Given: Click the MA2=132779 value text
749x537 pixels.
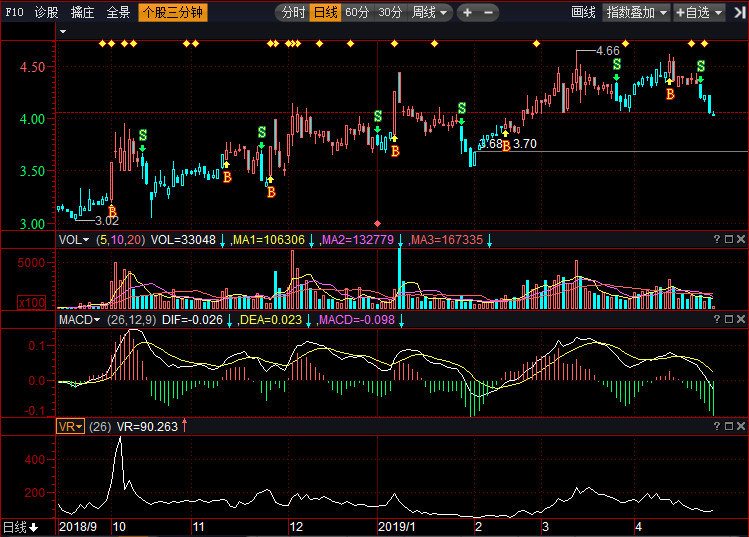Looking at the screenshot, I should coord(358,240).
